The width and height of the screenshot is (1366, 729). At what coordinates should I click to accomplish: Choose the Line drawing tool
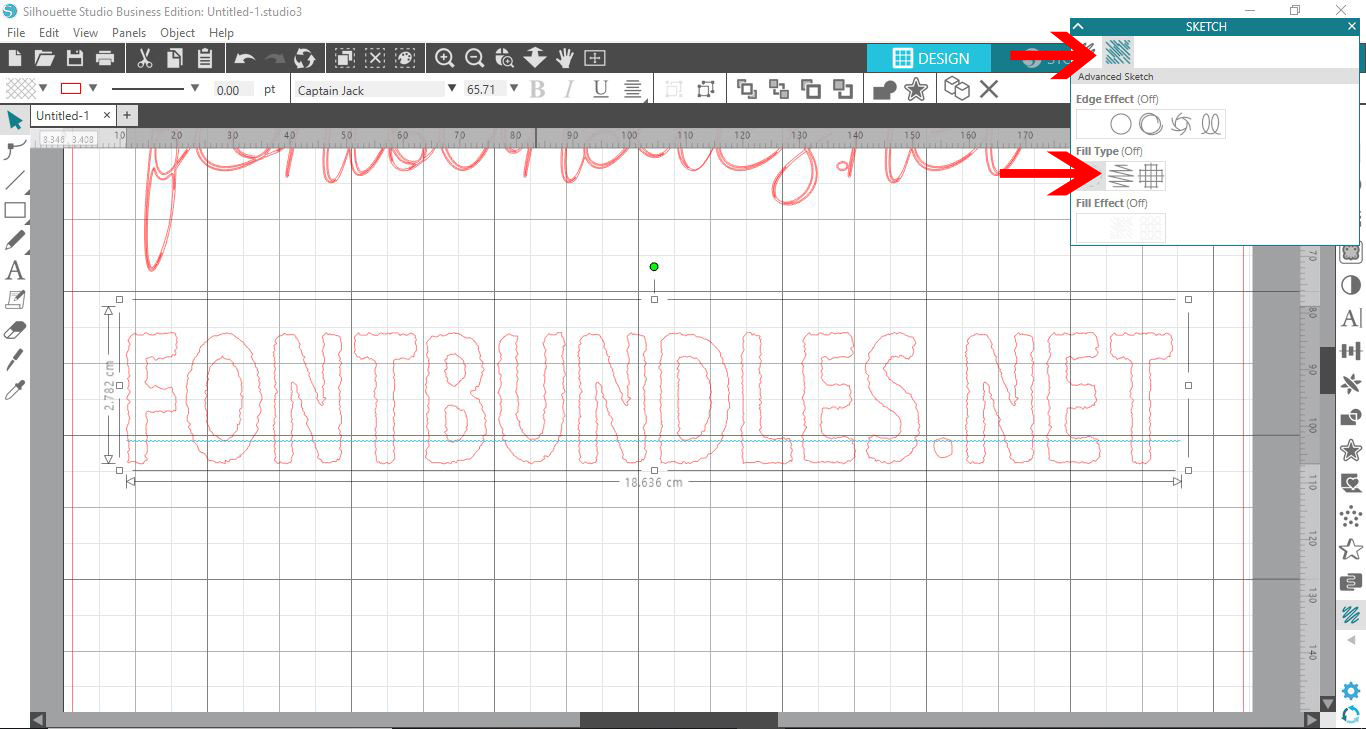[x=15, y=181]
